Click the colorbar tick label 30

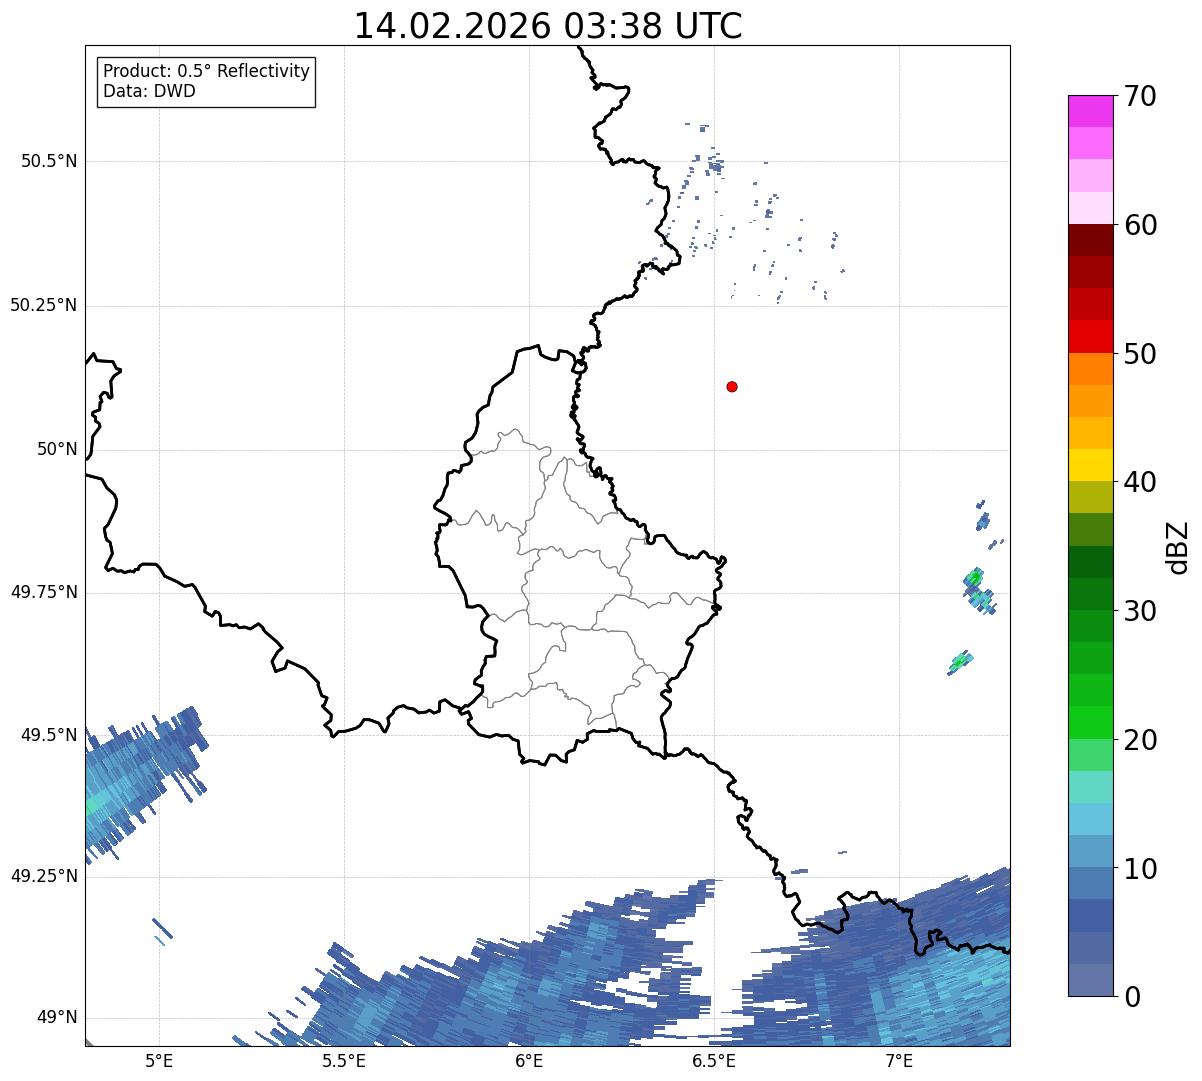click(1140, 611)
